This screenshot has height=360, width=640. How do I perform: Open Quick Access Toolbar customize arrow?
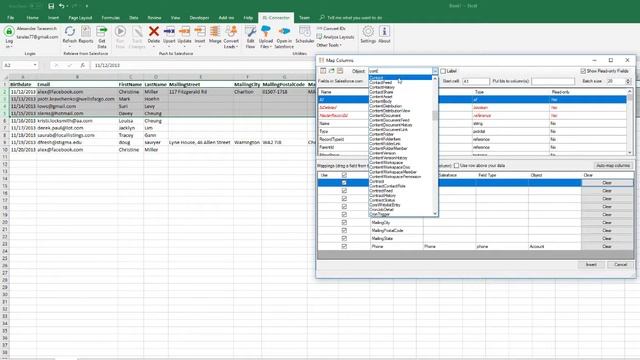pos(87,6)
